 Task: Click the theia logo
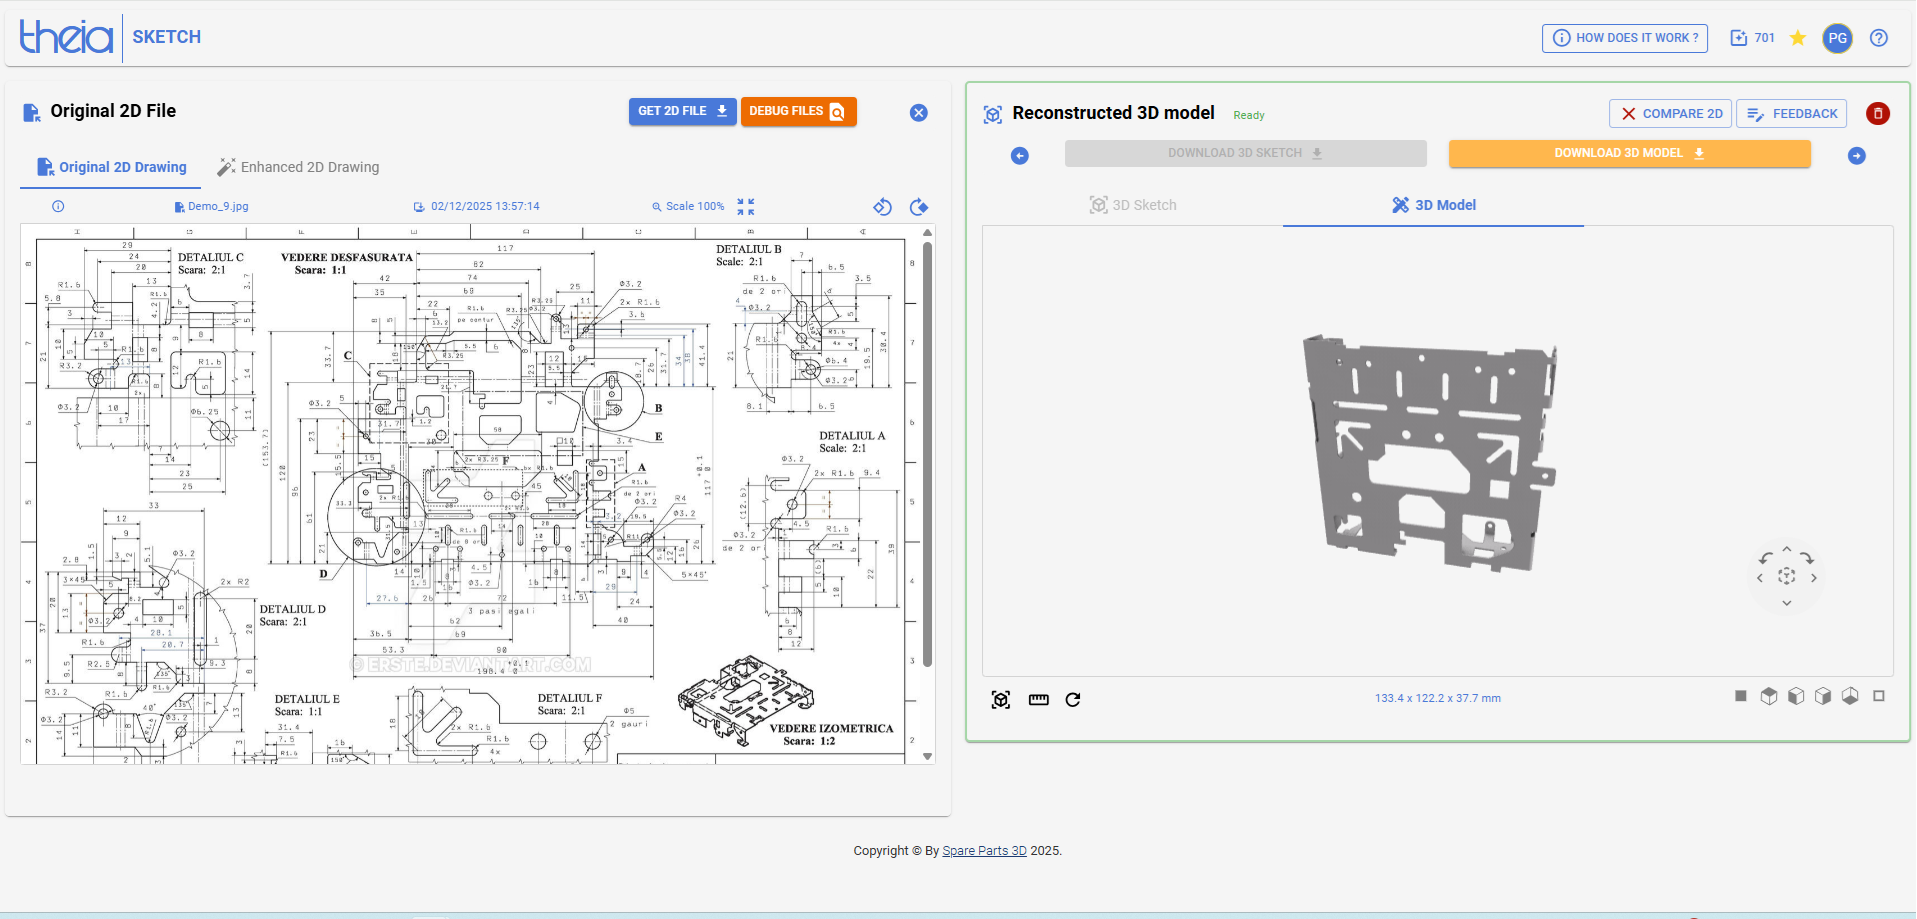tap(66, 37)
